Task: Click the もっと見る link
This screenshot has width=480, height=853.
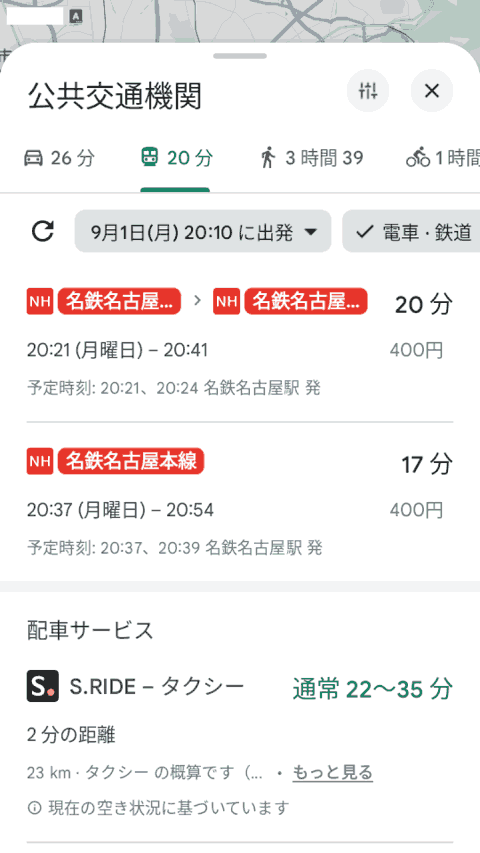Action: pos(333,772)
